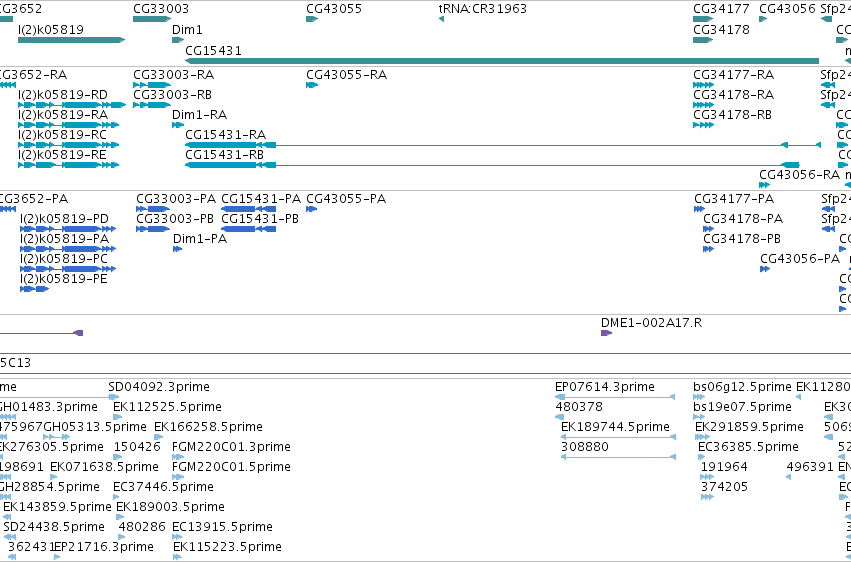Select the tRNA:CR31963 gene label
This screenshot has width=851, height=562.
(482, 9)
